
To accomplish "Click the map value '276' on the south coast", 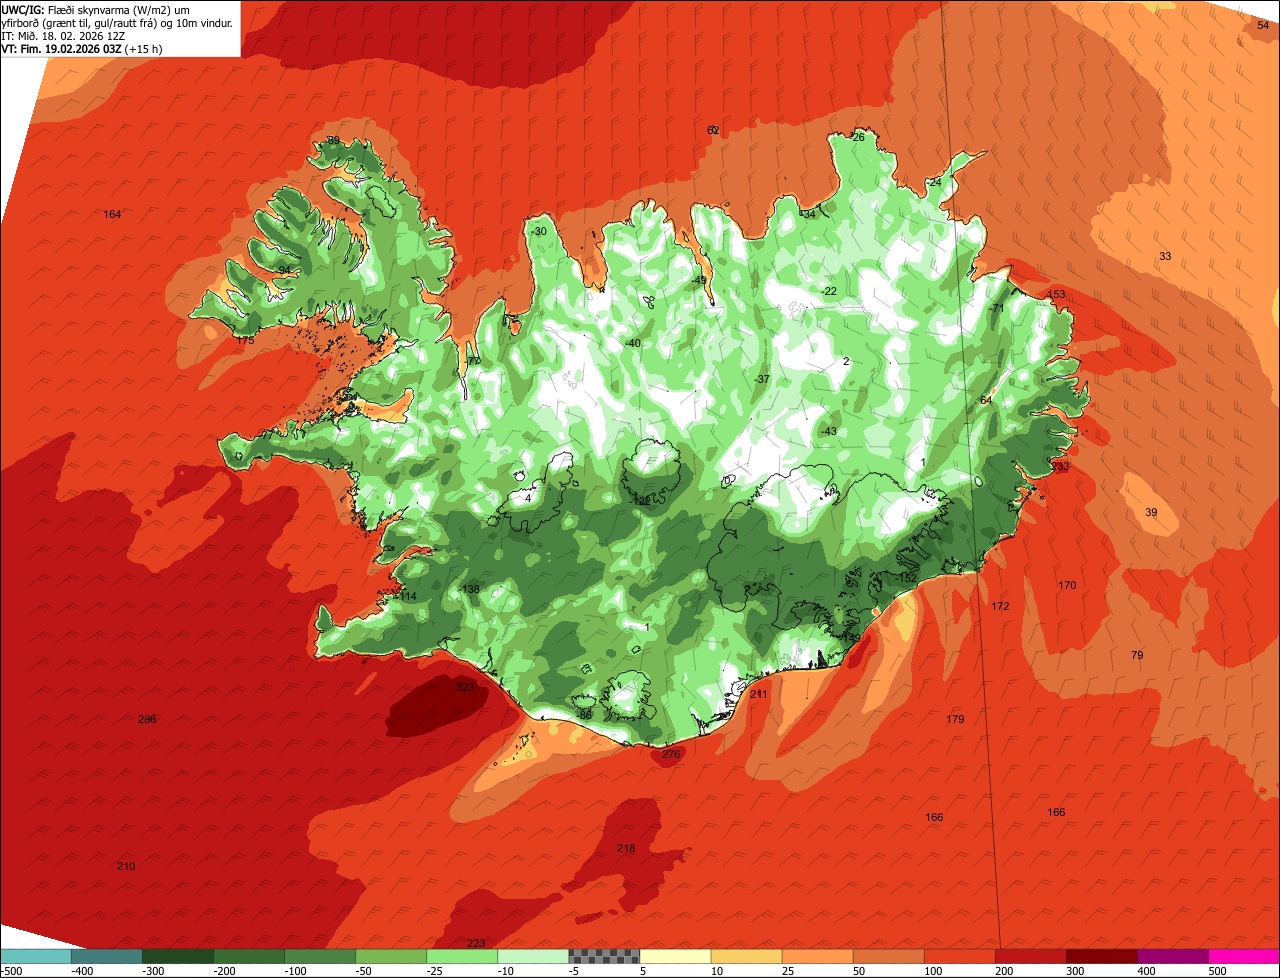I will (671, 754).
